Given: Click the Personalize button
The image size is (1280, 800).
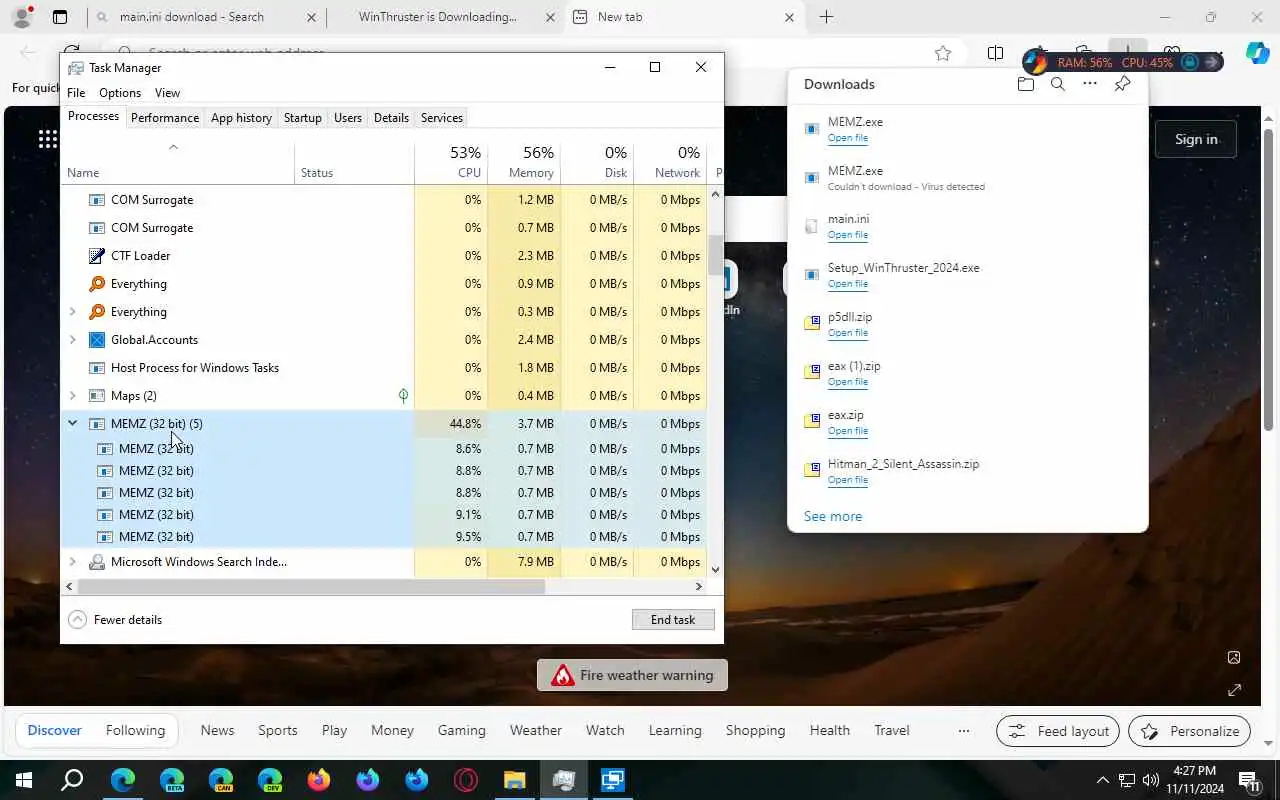Looking at the screenshot, I should (1190, 731).
